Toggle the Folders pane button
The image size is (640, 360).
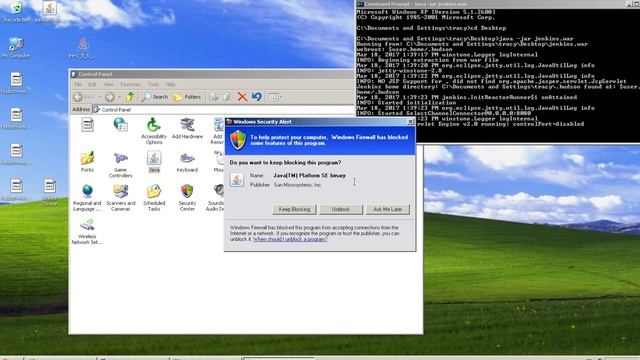point(187,97)
